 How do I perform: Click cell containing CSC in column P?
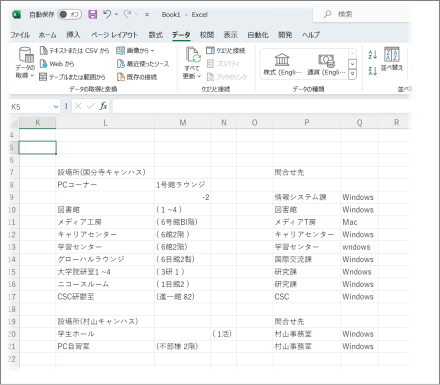(307, 297)
